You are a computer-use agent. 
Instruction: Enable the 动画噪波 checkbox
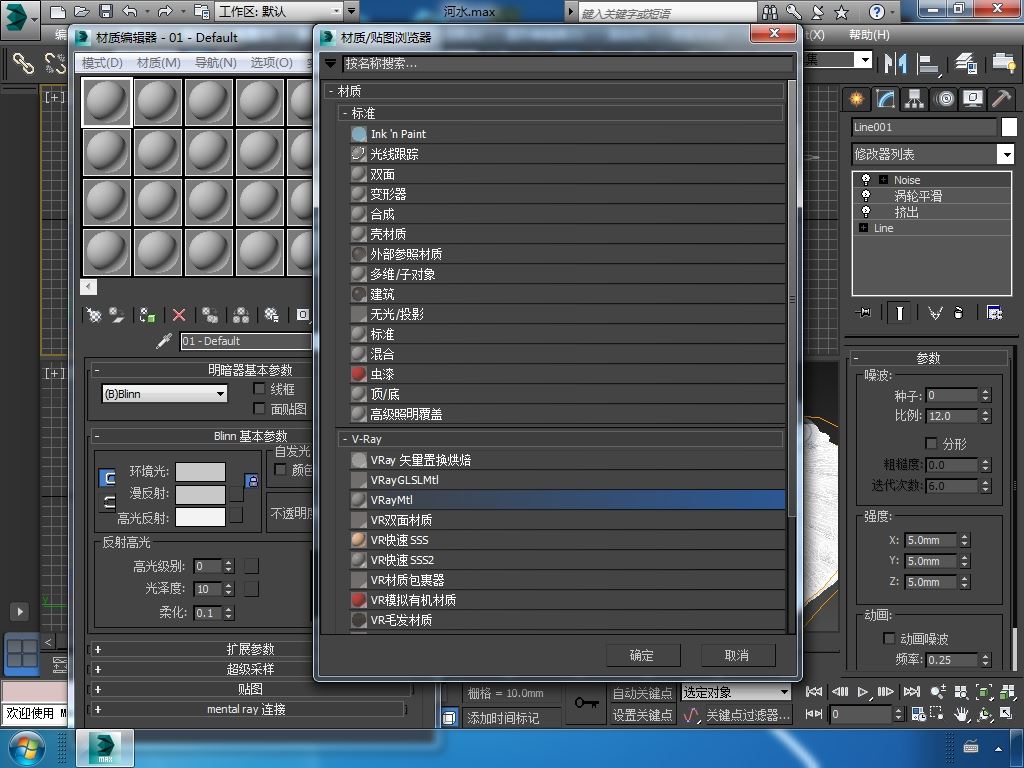889,638
